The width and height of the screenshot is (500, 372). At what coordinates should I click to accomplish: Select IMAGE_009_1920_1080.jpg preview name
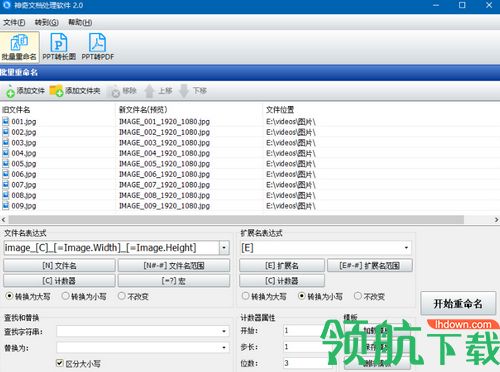(164, 206)
